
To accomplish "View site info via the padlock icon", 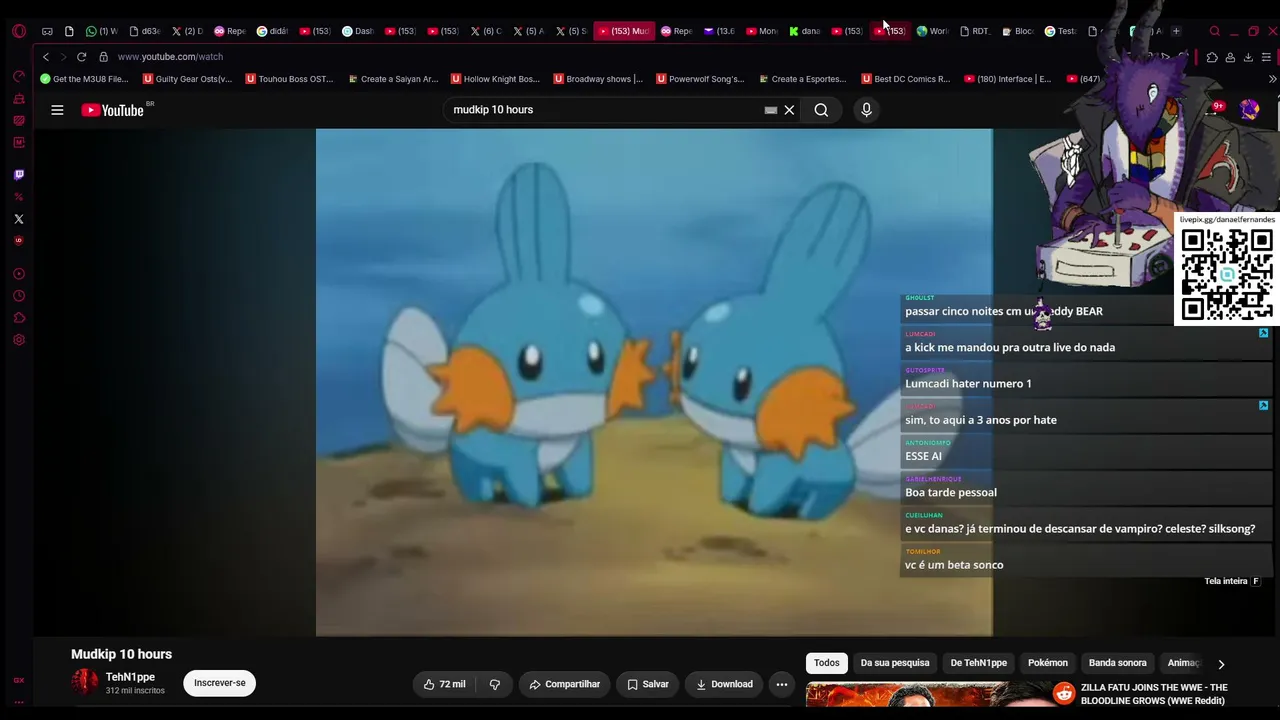I will click(103, 57).
